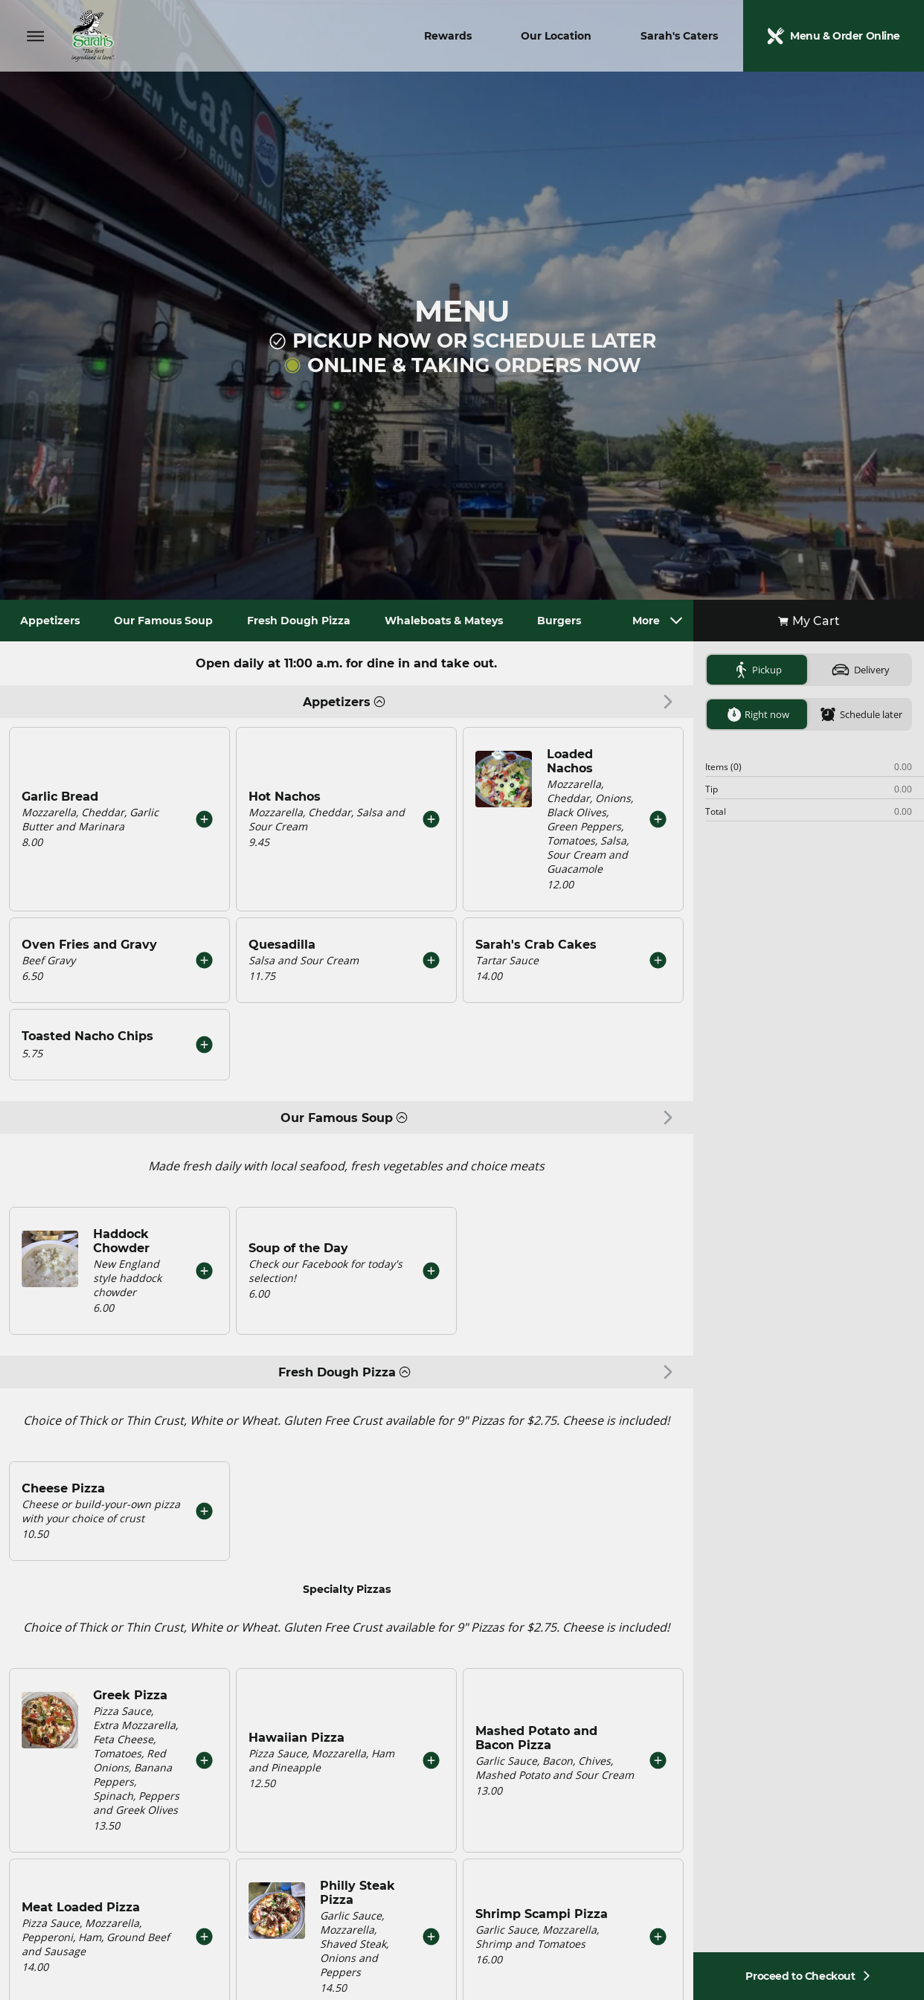This screenshot has width=924, height=2000.
Task: Click the arrow beside Appetizers header
Action: click(668, 702)
